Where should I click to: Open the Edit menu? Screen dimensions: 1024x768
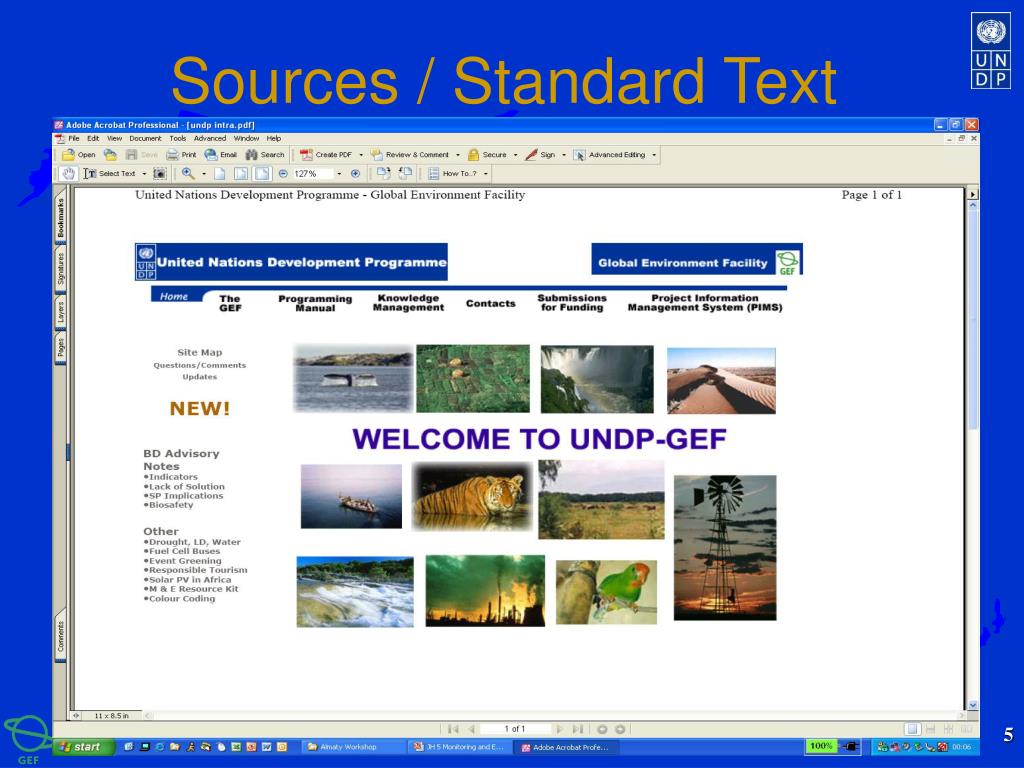pos(93,138)
